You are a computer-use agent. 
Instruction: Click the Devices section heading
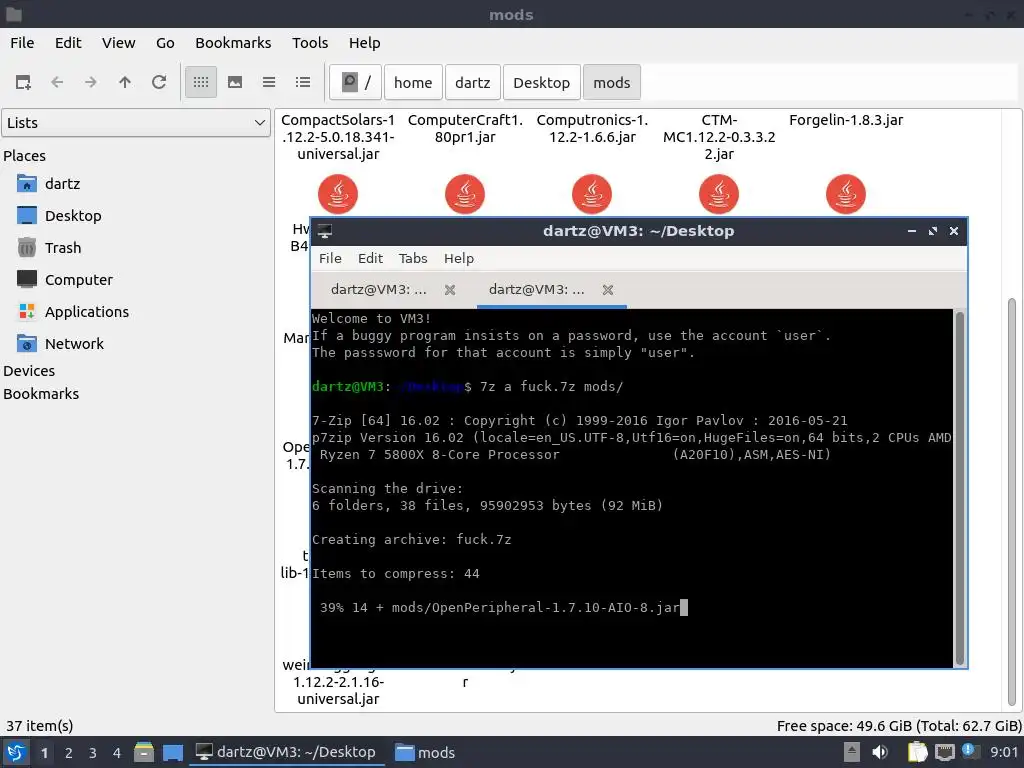point(29,371)
